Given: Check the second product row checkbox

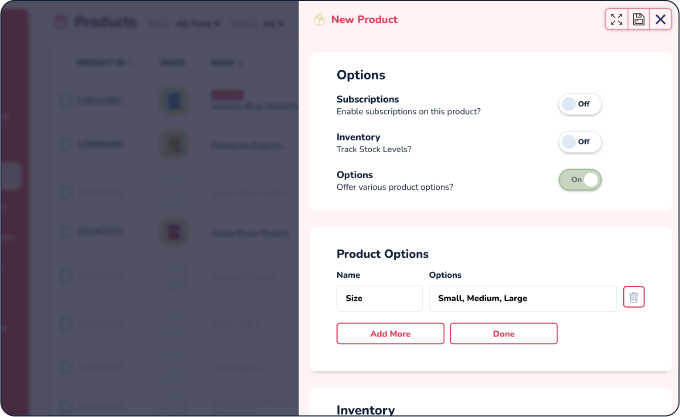Looking at the screenshot, I should click(66, 144).
